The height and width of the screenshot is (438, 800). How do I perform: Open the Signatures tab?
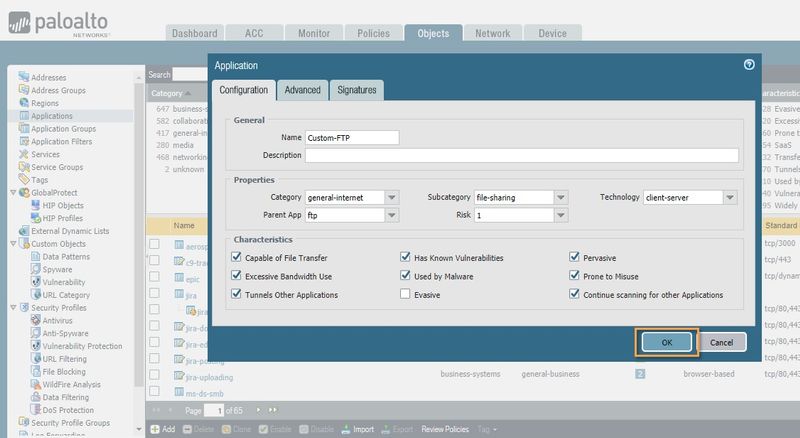click(357, 90)
